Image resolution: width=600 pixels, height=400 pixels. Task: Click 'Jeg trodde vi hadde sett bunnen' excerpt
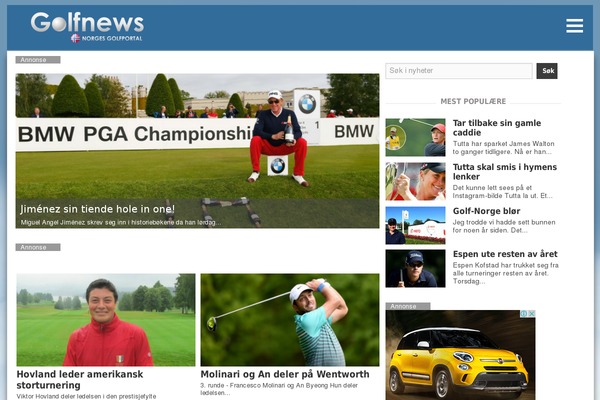click(x=504, y=226)
